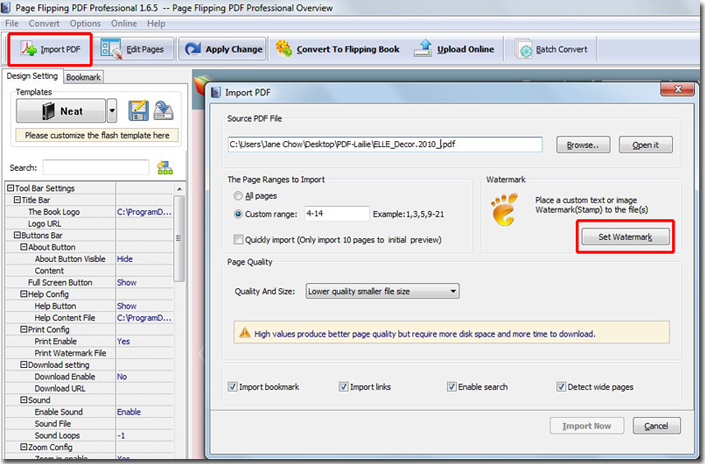Select the Book Logo row
This screenshot has width=705, height=464.
pyautogui.click(x=89, y=212)
